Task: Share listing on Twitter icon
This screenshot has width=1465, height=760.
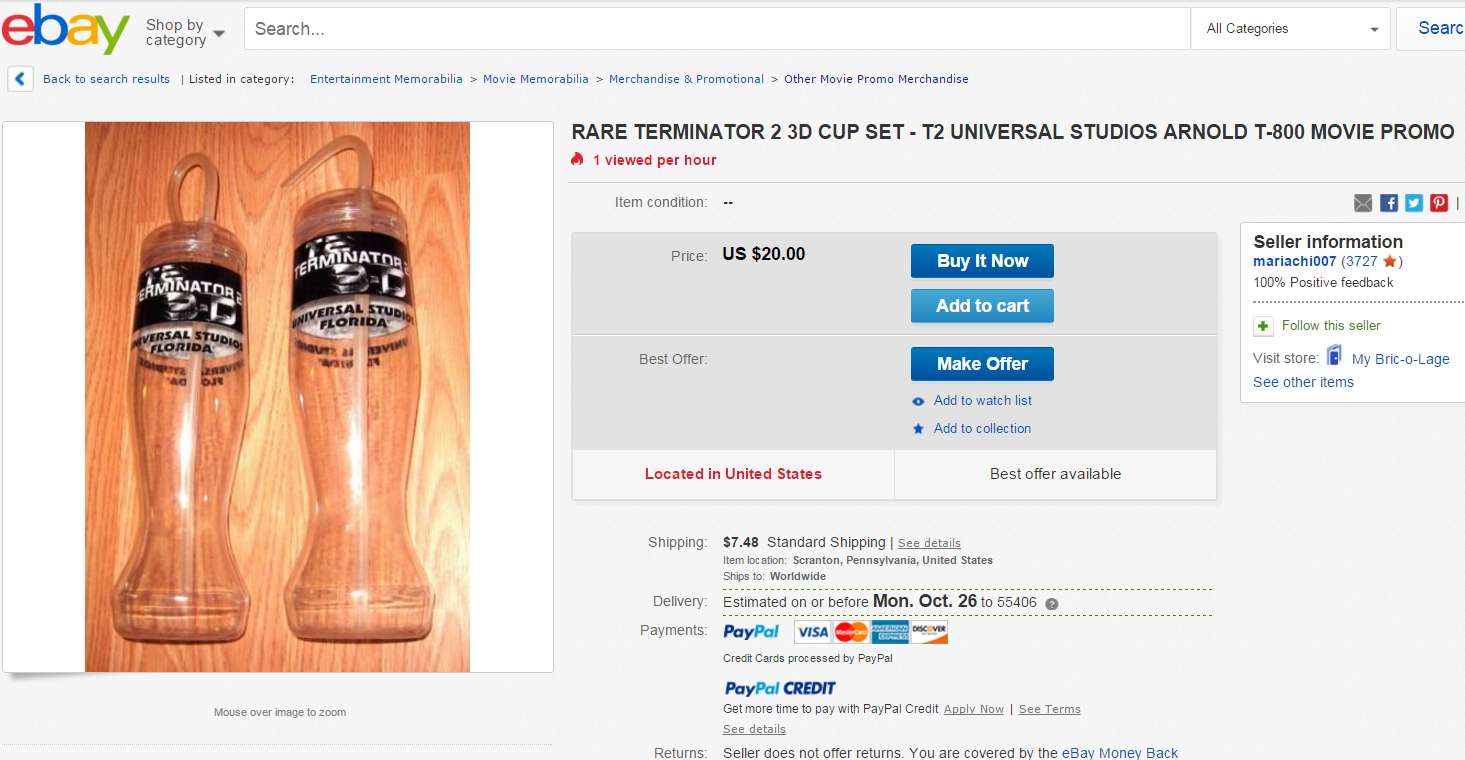Action: (1414, 203)
